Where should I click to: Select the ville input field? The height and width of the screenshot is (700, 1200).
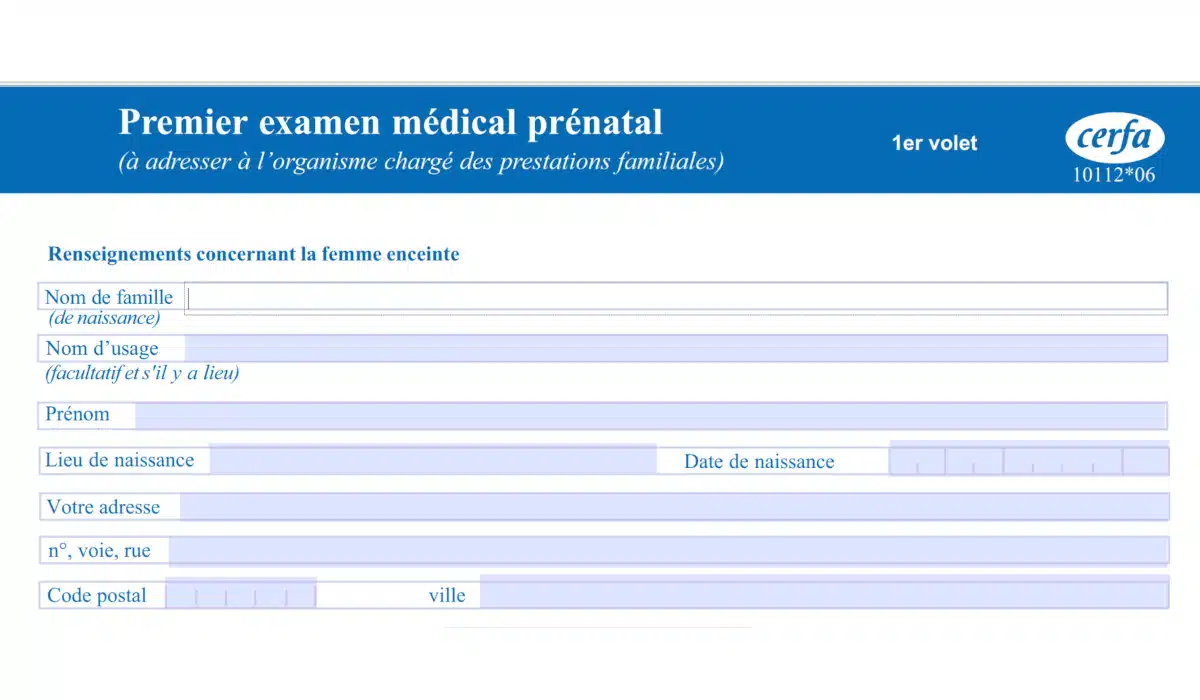click(823, 595)
